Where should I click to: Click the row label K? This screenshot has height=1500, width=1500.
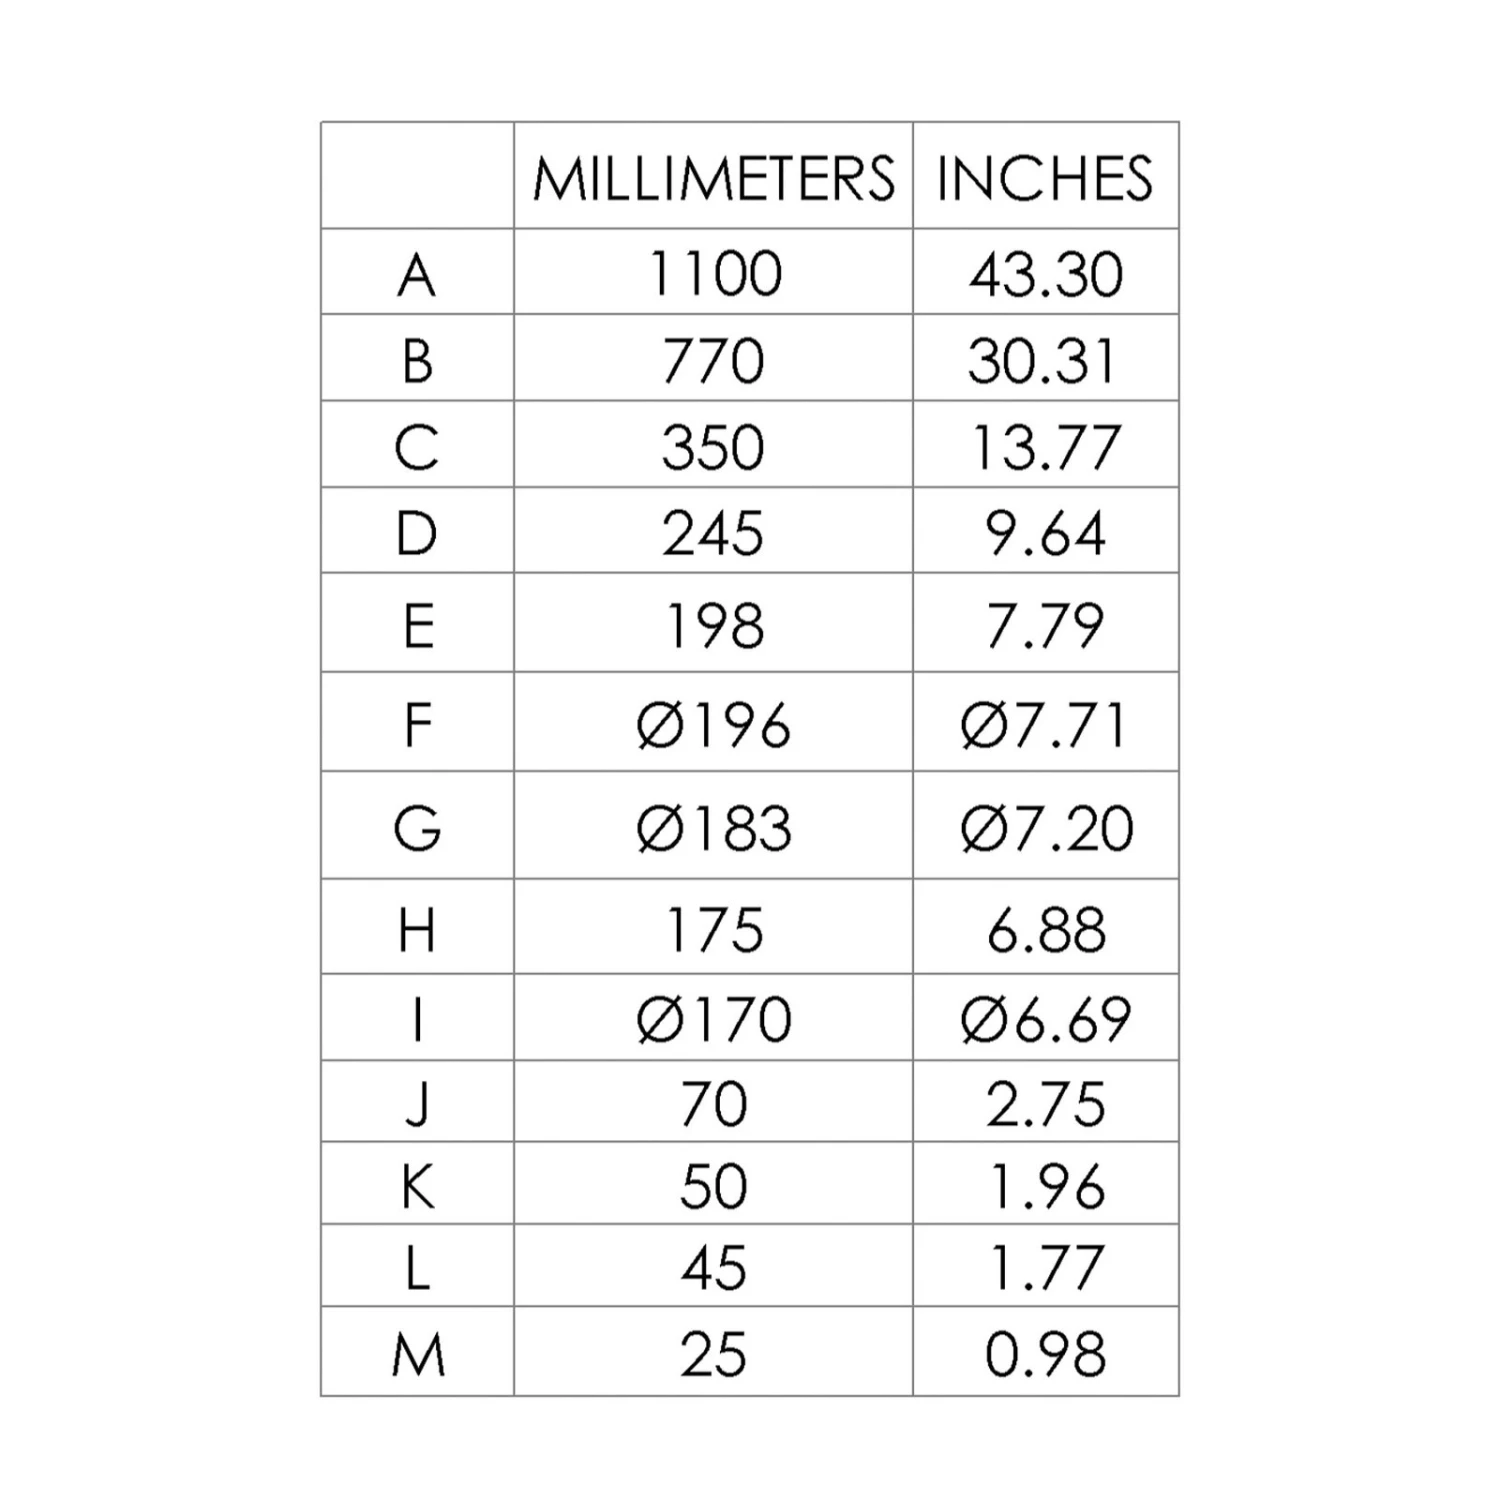417,1187
